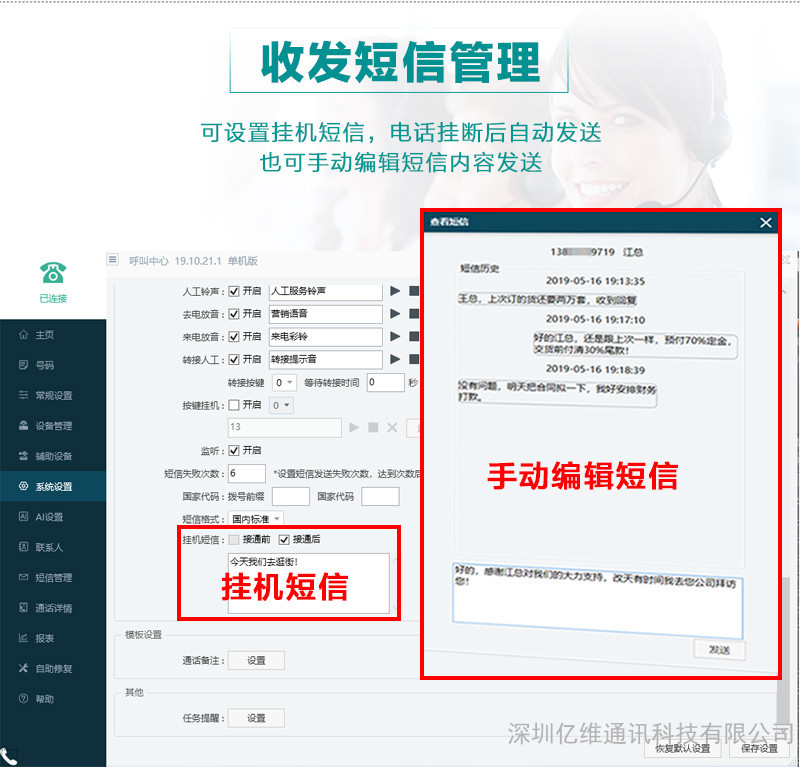Viewport: 800px width, 767px height.
Task: Play the 来电放音 audio
Action: 395,336
